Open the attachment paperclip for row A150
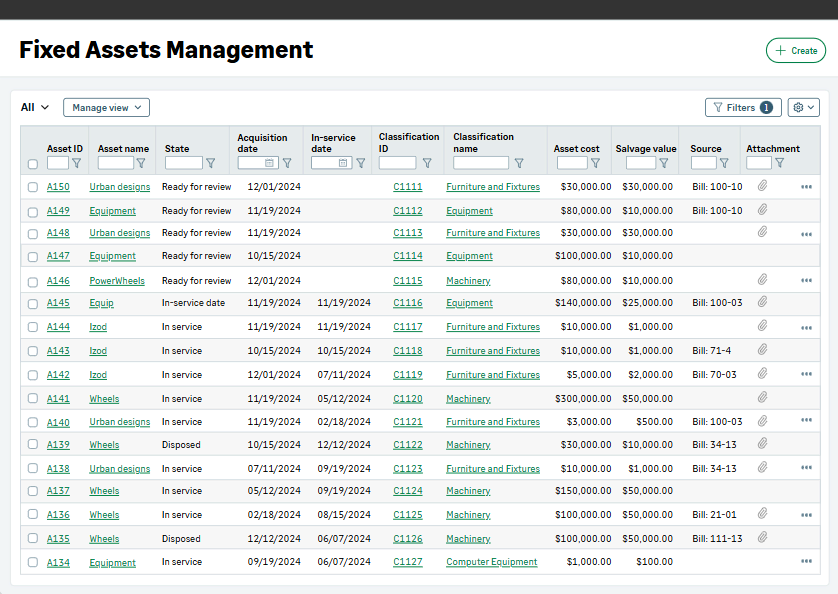 (x=763, y=186)
